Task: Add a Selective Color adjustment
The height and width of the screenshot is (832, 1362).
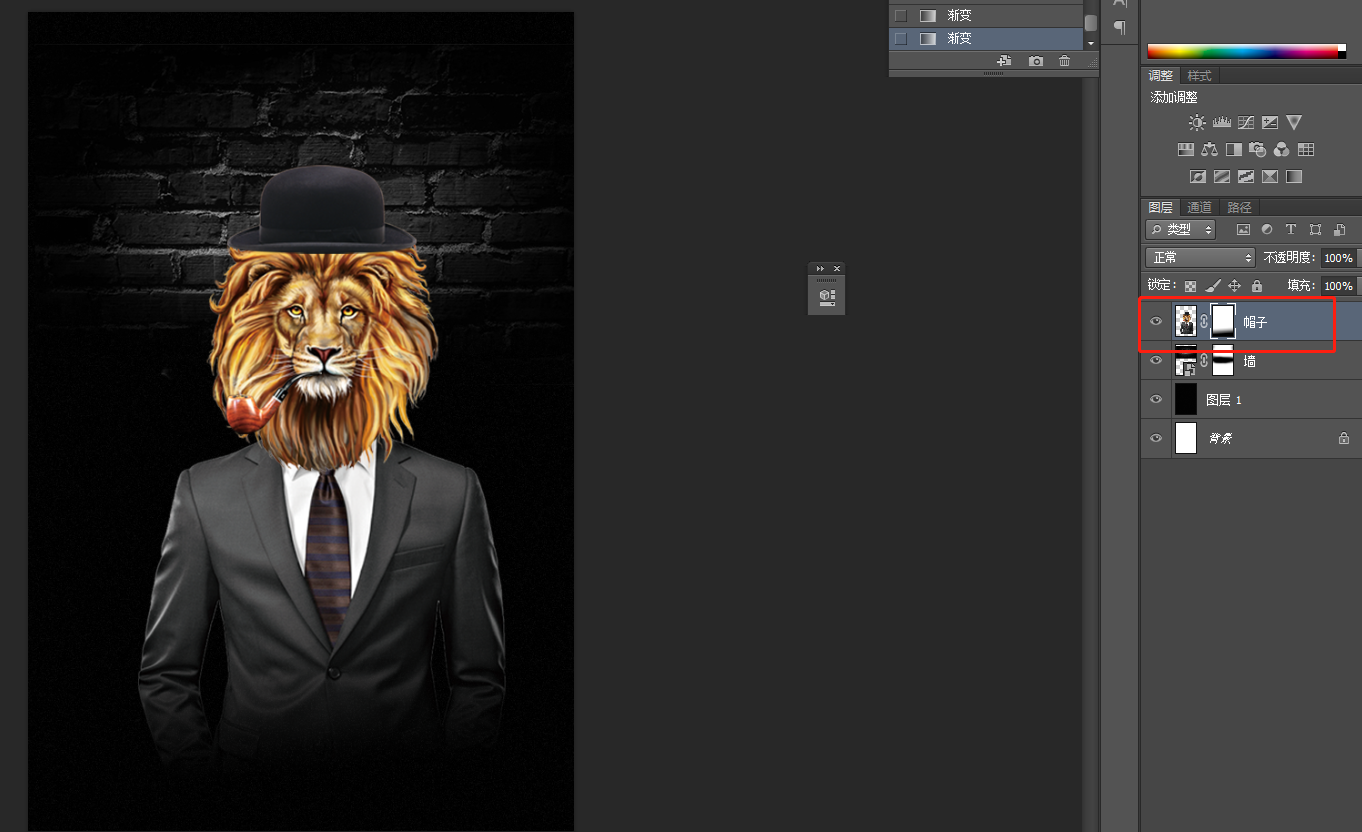Action: coord(1270,177)
